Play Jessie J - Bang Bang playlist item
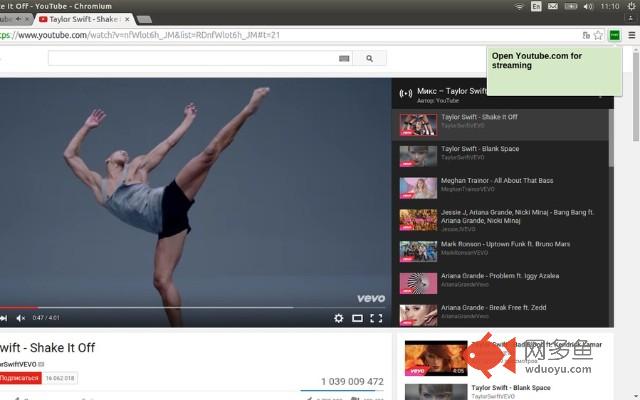 tap(500, 220)
